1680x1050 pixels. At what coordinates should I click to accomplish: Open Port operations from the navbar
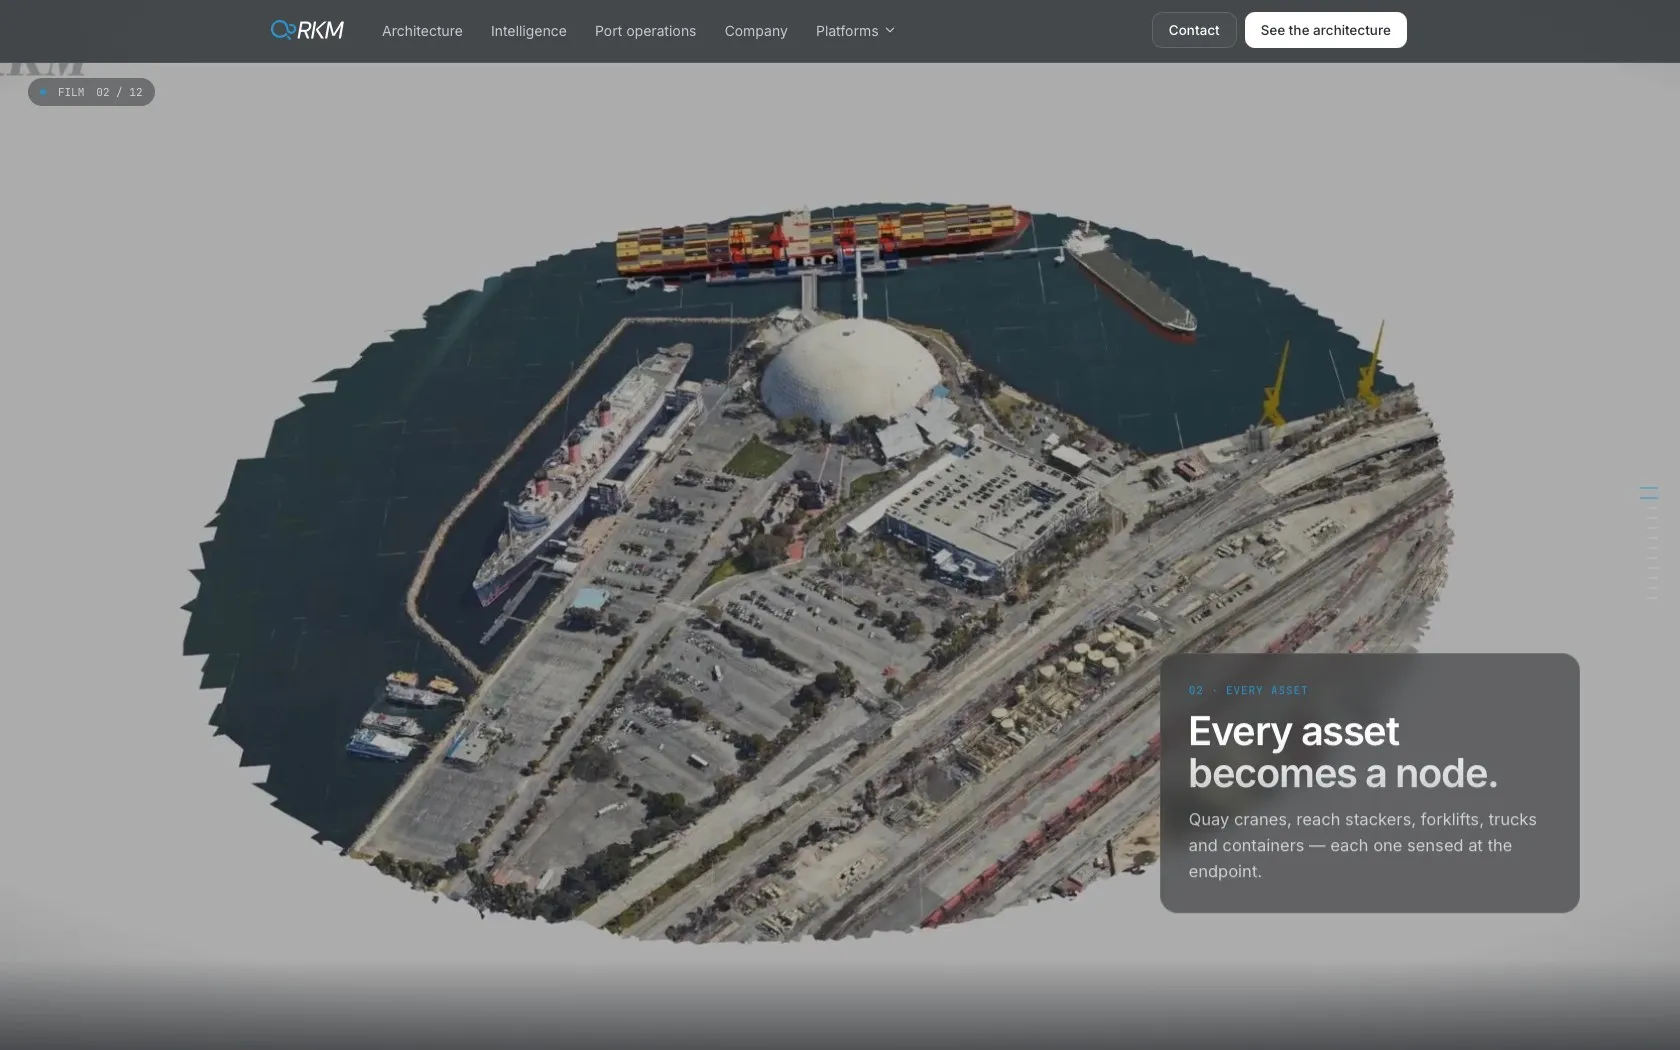[645, 31]
